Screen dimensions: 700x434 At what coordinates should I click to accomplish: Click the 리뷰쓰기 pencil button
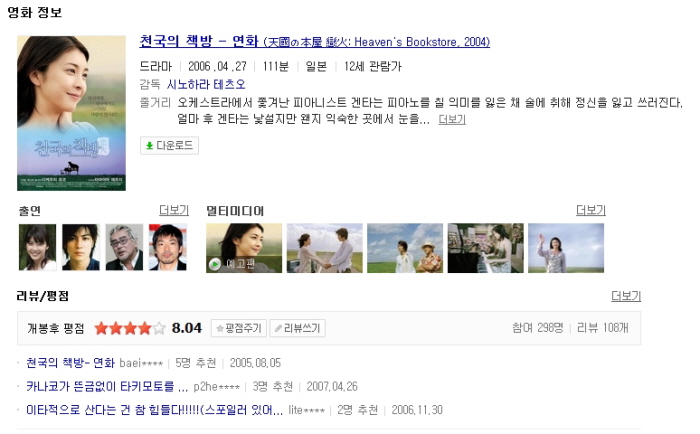click(x=297, y=328)
